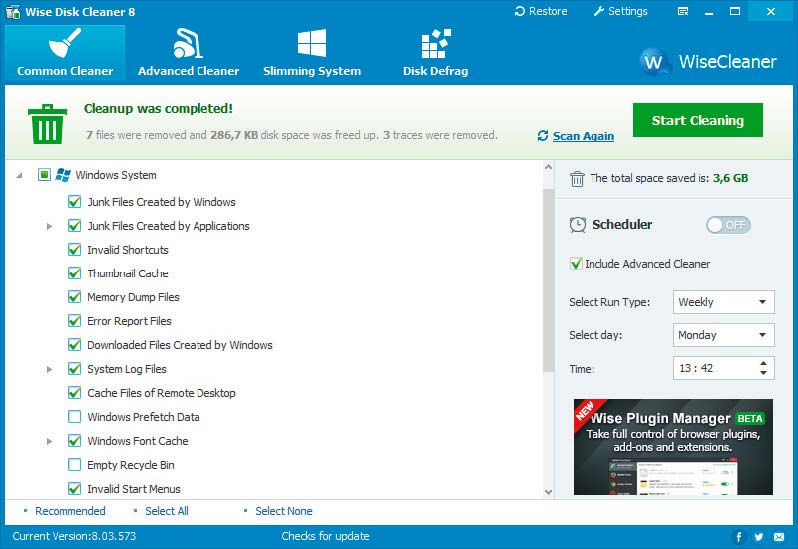The image size is (798, 549).
Task: Expand the System Log Files node
Action: [49, 369]
